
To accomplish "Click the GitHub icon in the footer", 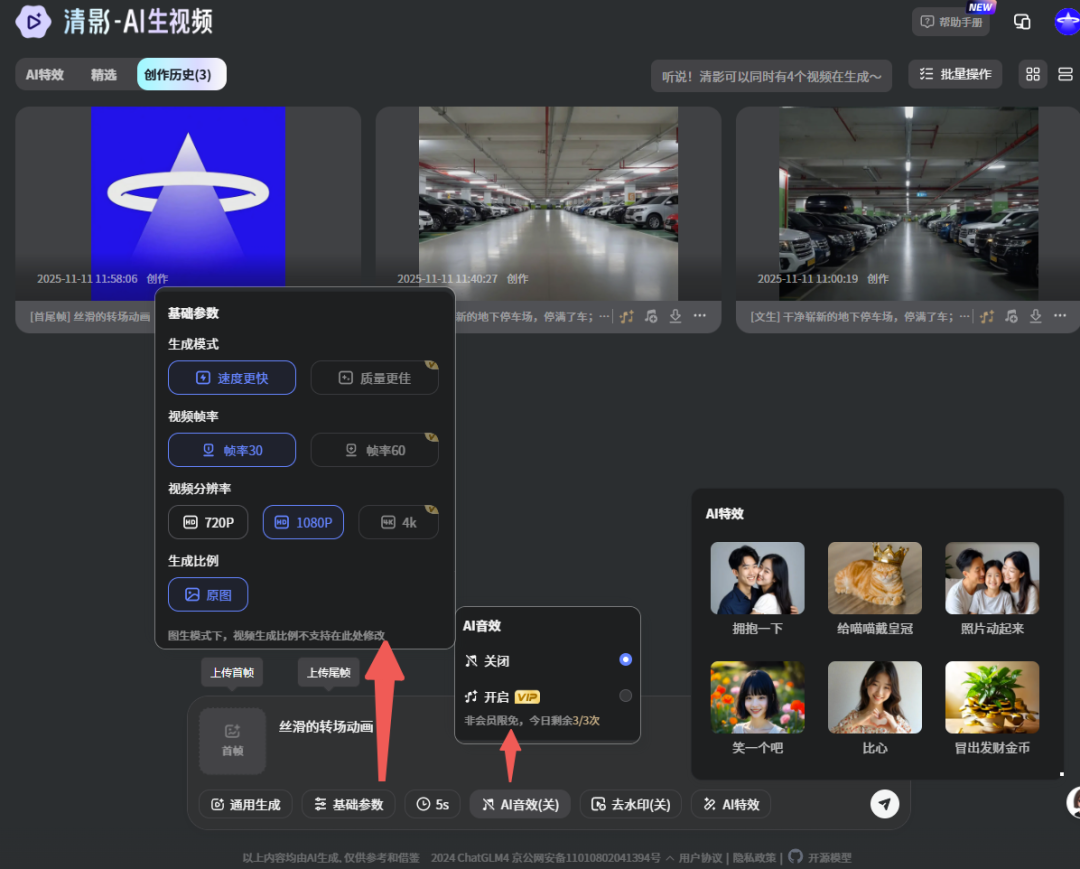I will point(796,857).
